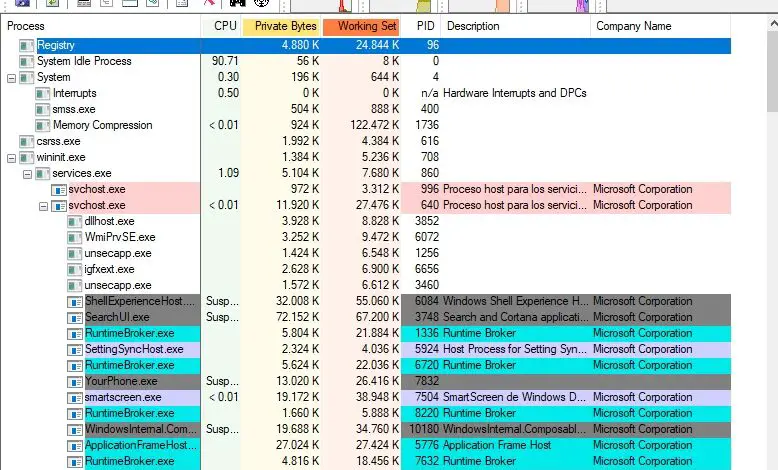
Task: Click the YourPhone.exe process icon
Action: click(74, 382)
